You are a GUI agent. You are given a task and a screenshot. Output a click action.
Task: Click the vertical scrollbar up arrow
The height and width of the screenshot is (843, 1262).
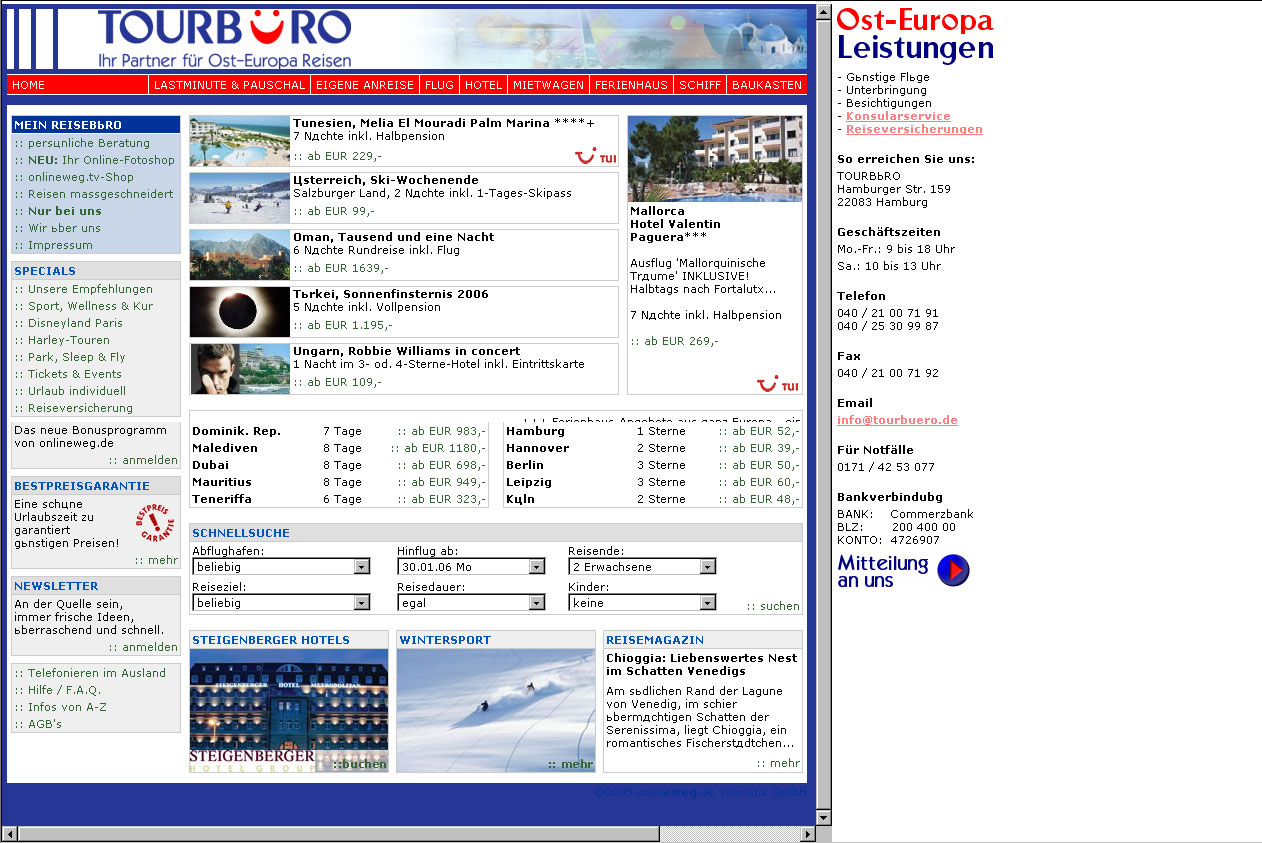[824, 12]
